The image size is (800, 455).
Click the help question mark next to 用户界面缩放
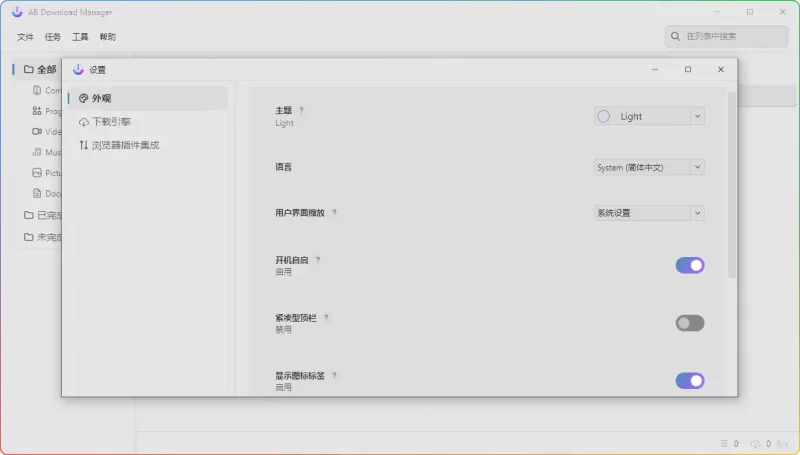pyautogui.click(x=334, y=212)
